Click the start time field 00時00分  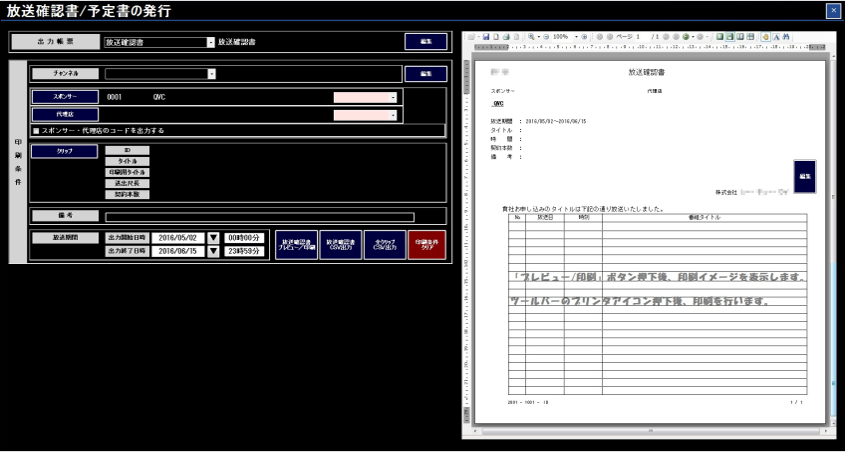pos(244,238)
